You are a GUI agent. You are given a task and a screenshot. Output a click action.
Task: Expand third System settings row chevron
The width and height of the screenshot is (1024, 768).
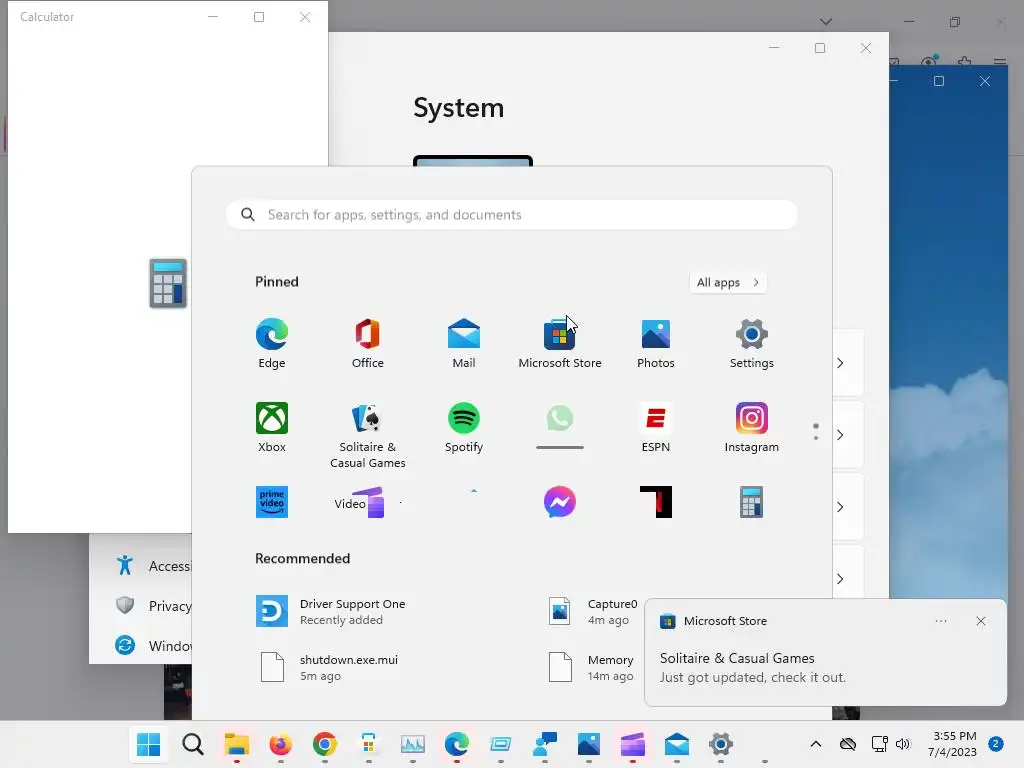tap(840, 507)
